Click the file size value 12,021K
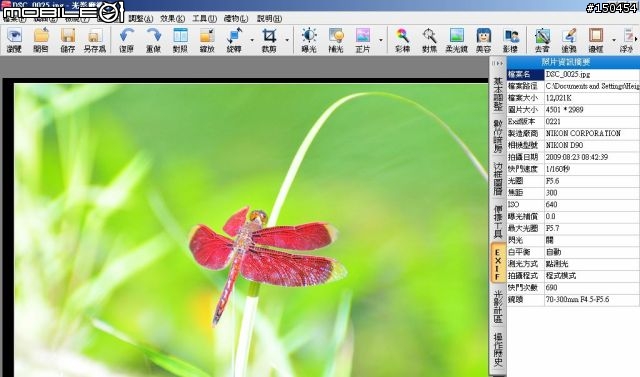The width and height of the screenshot is (640, 377). [558, 98]
